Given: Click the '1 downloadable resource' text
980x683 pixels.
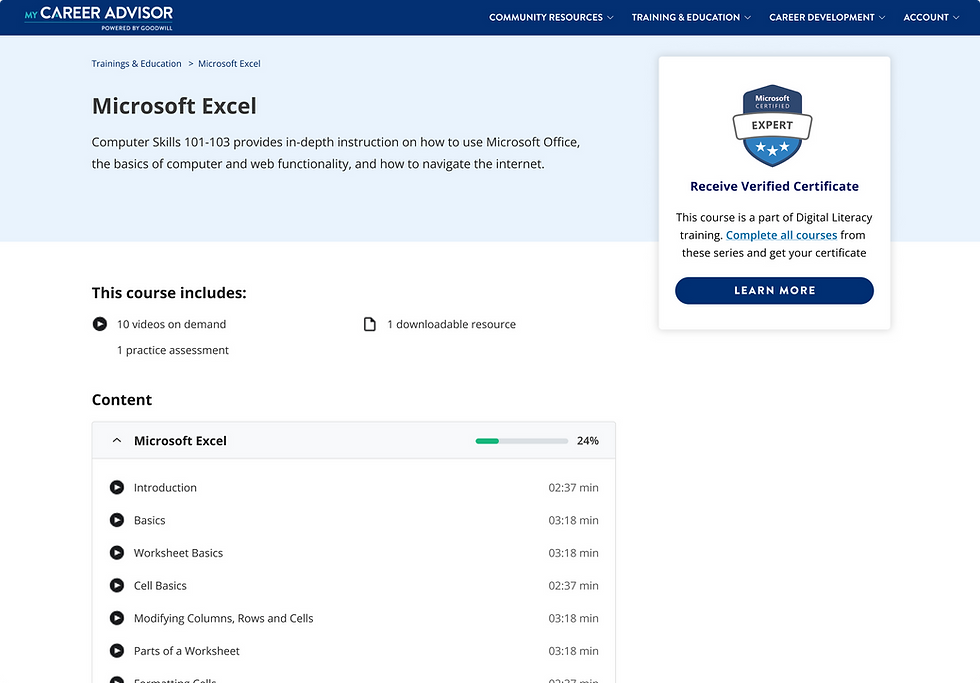Looking at the screenshot, I should point(451,324).
